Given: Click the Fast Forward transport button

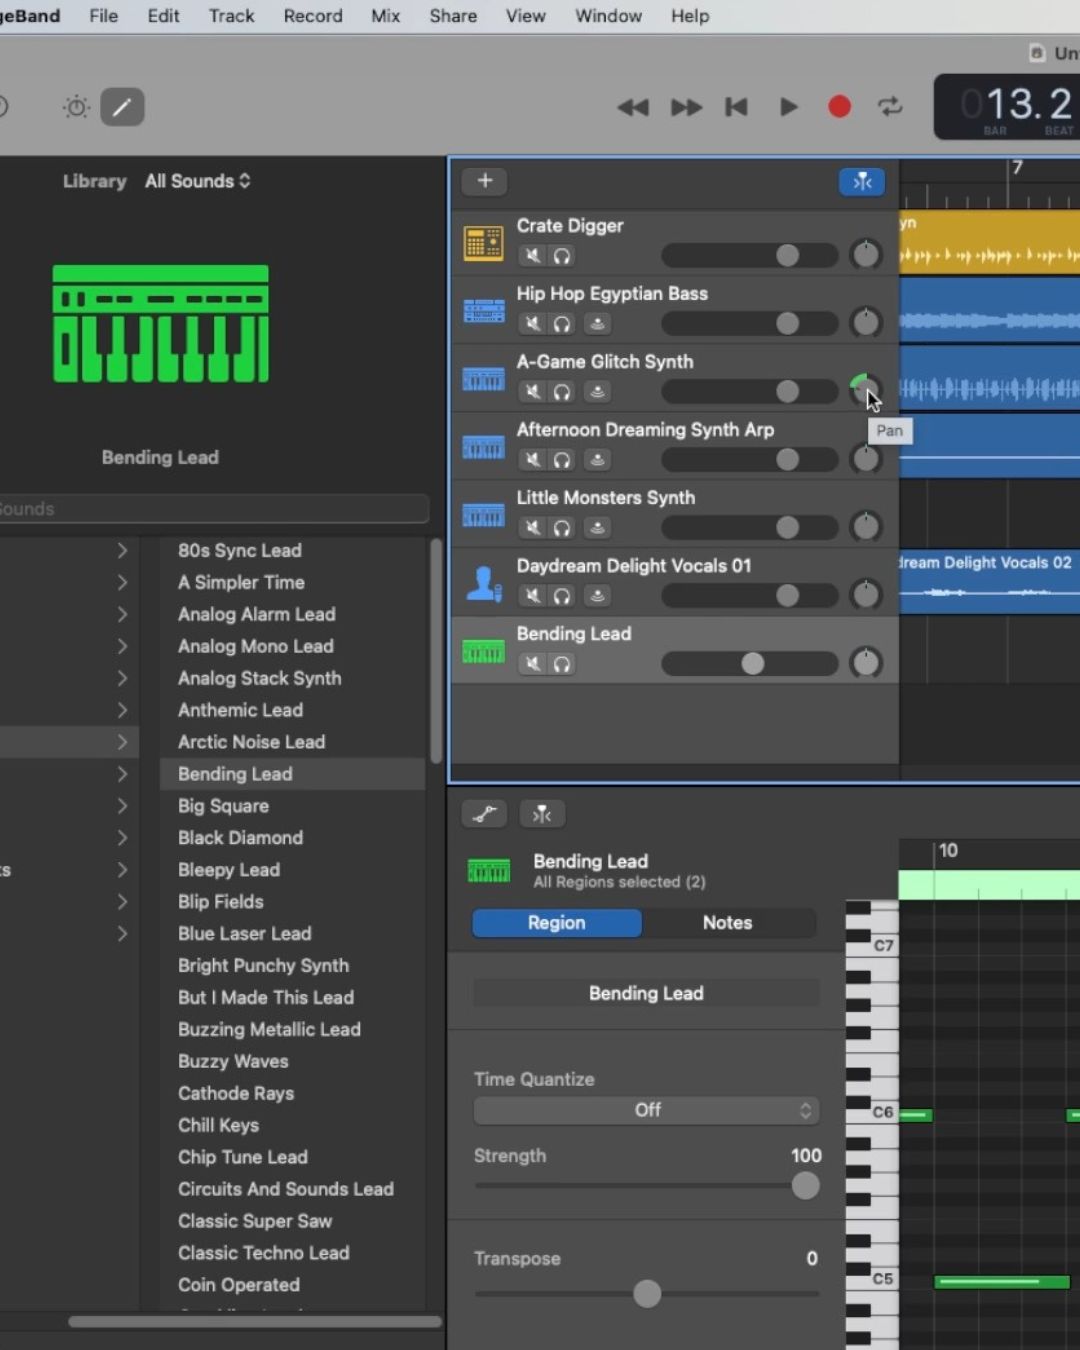Looking at the screenshot, I should [x=686, y=107].
